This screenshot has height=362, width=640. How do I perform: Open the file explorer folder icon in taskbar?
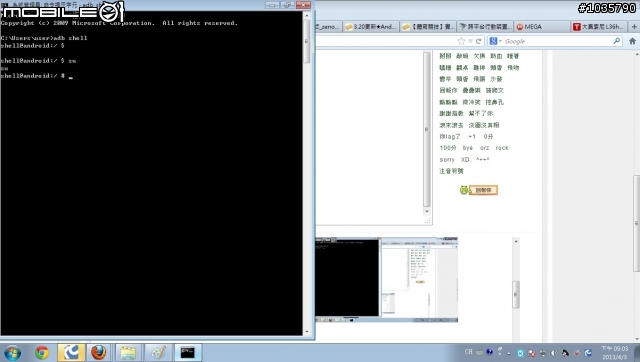[128, 353]
